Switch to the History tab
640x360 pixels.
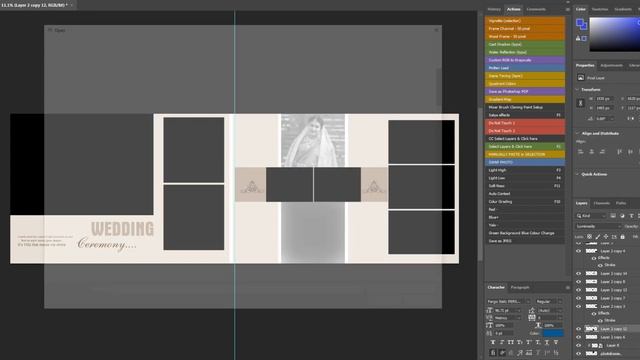tap(494, 9)
